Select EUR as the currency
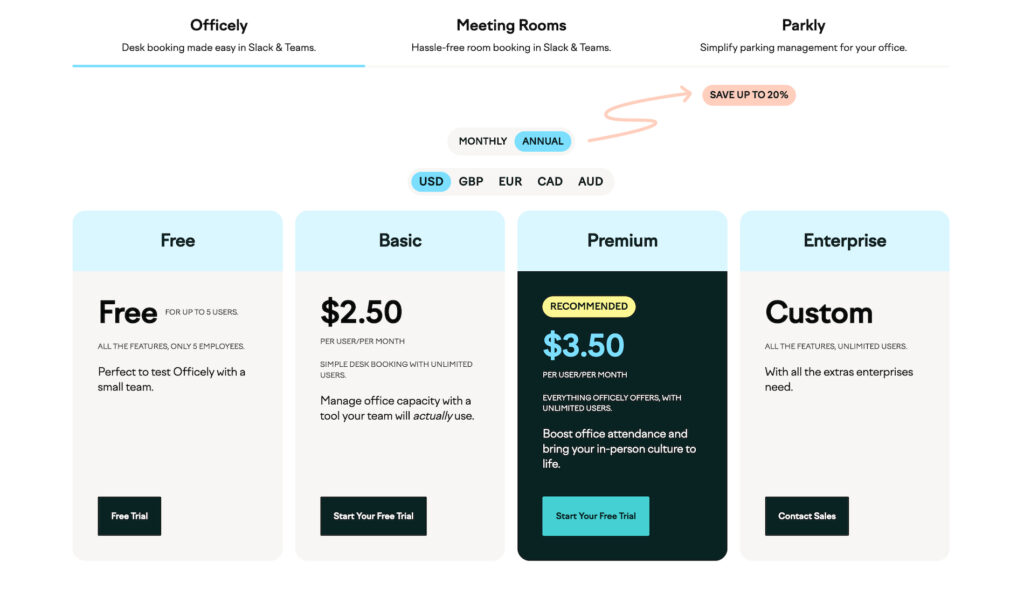 (510, 181)
